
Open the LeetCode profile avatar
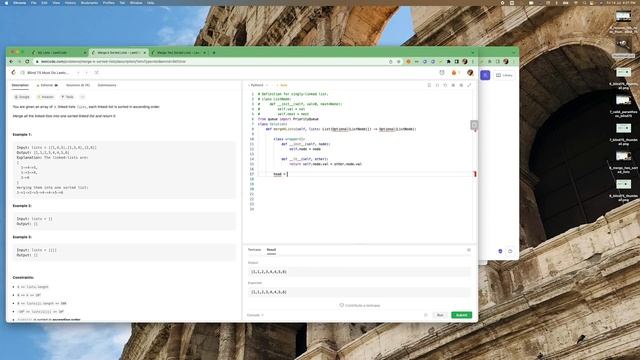(x=470, y=73)
